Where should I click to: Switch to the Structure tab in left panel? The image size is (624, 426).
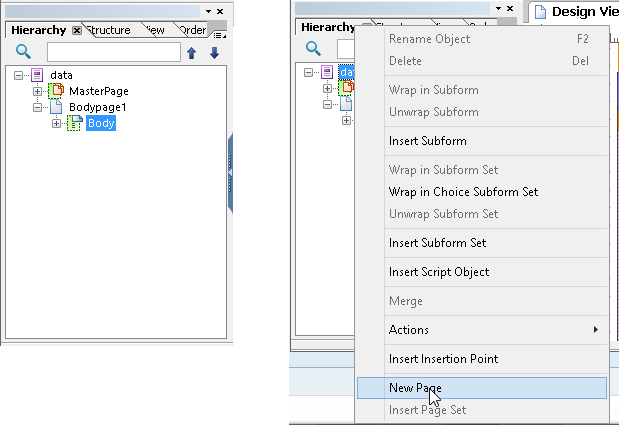109,30
